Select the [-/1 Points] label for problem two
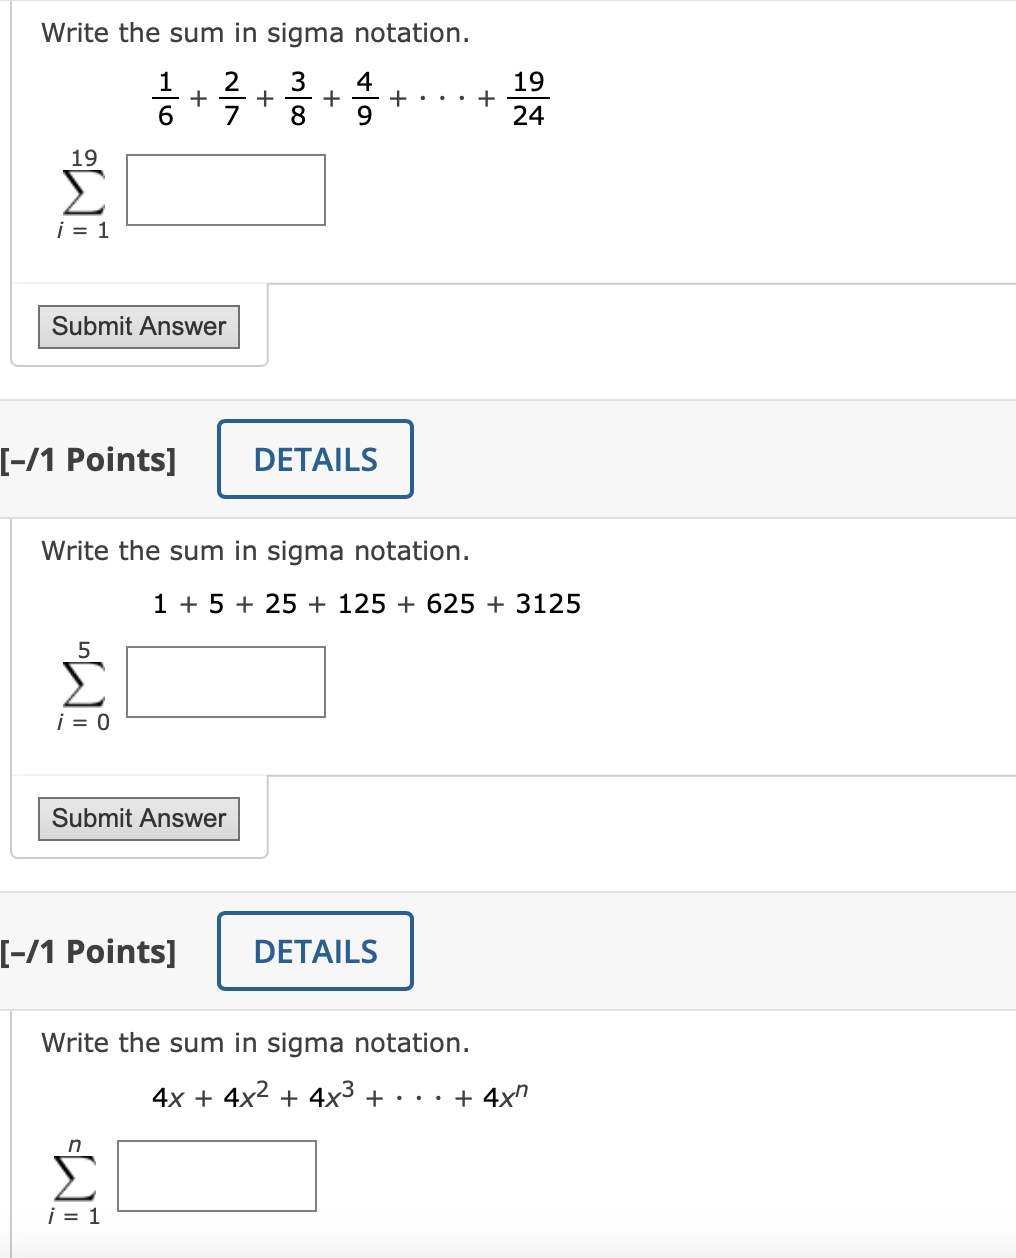This screenshot has height=1258, width=1016. (88, 459)
